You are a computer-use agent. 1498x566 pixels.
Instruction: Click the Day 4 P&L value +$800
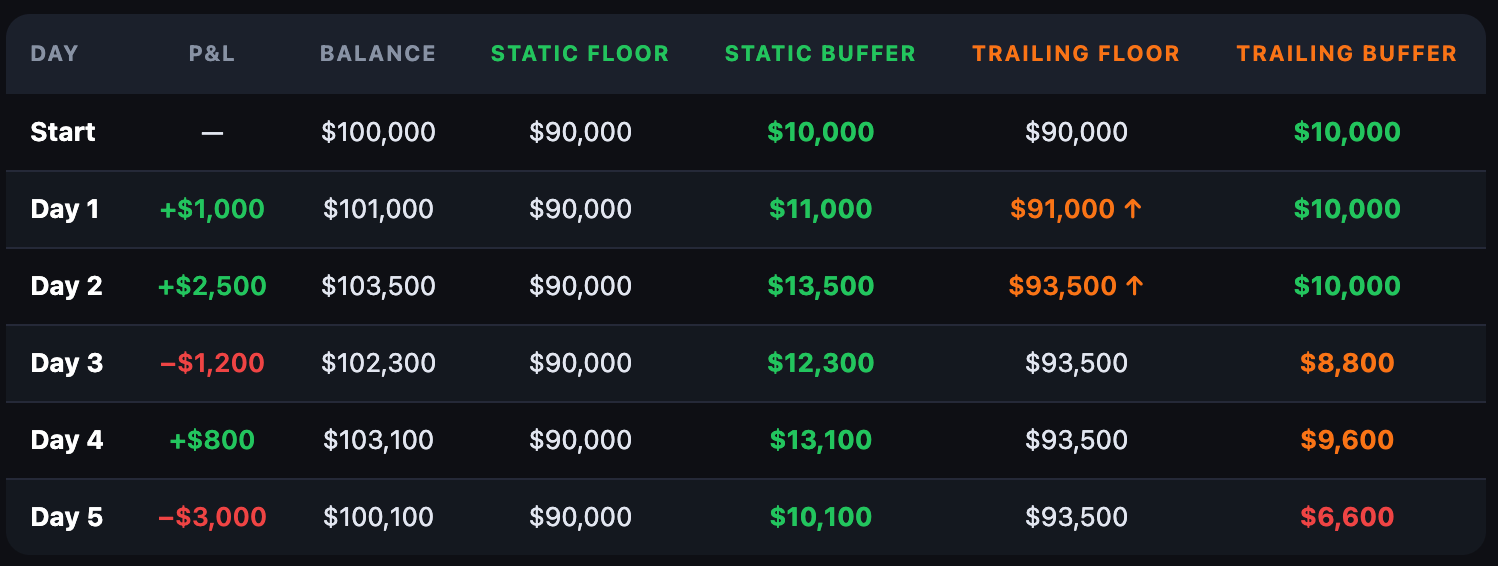coord(212,440)
